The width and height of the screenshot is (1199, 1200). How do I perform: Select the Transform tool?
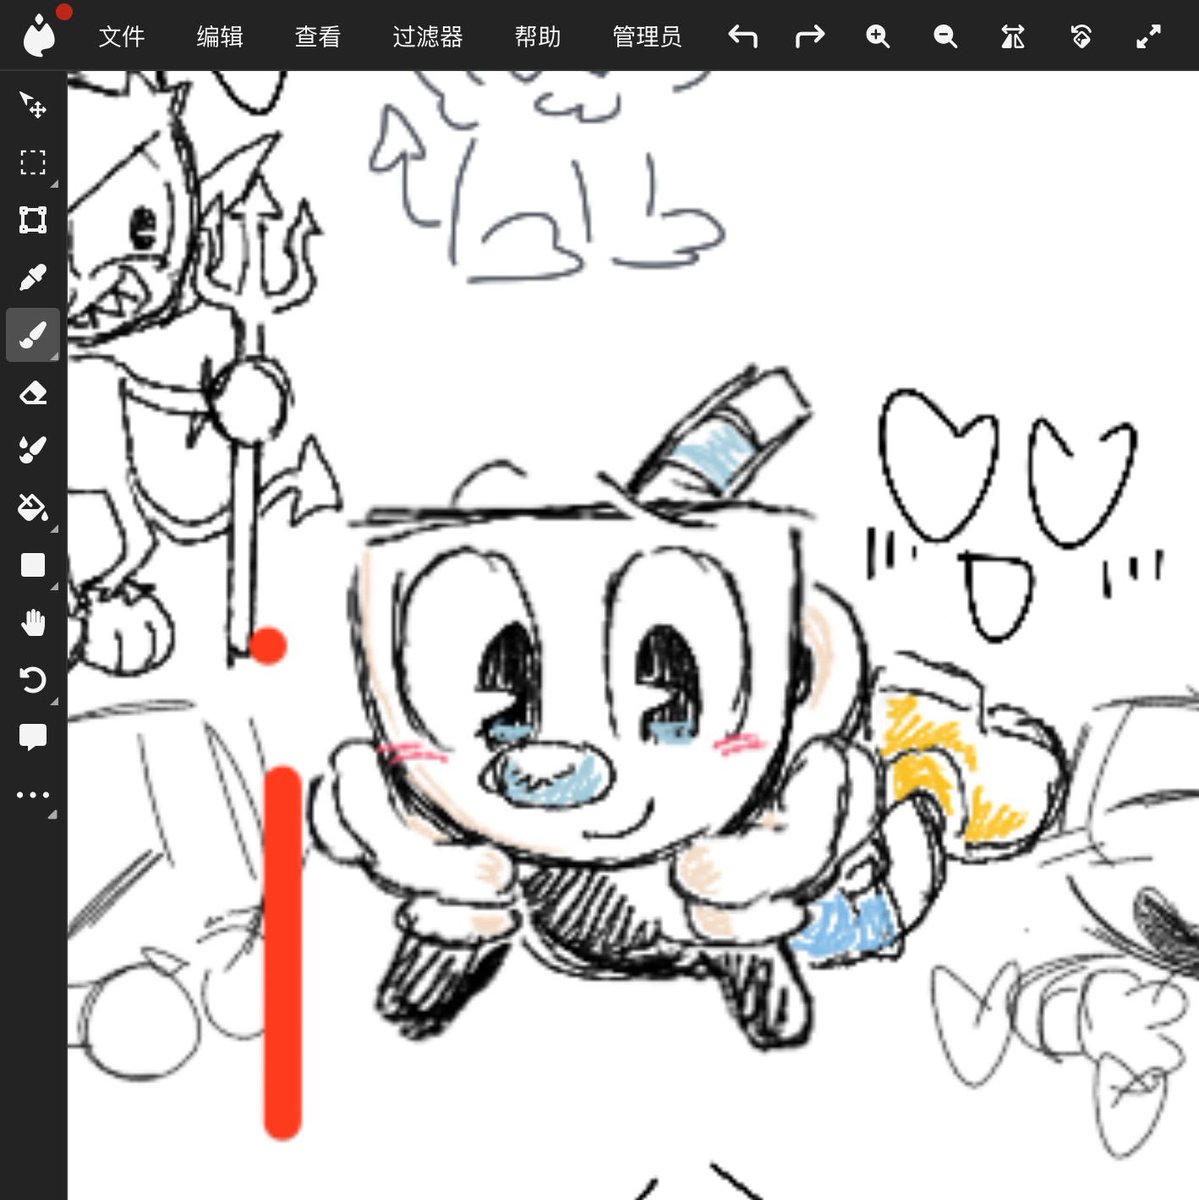coord(33,220)
